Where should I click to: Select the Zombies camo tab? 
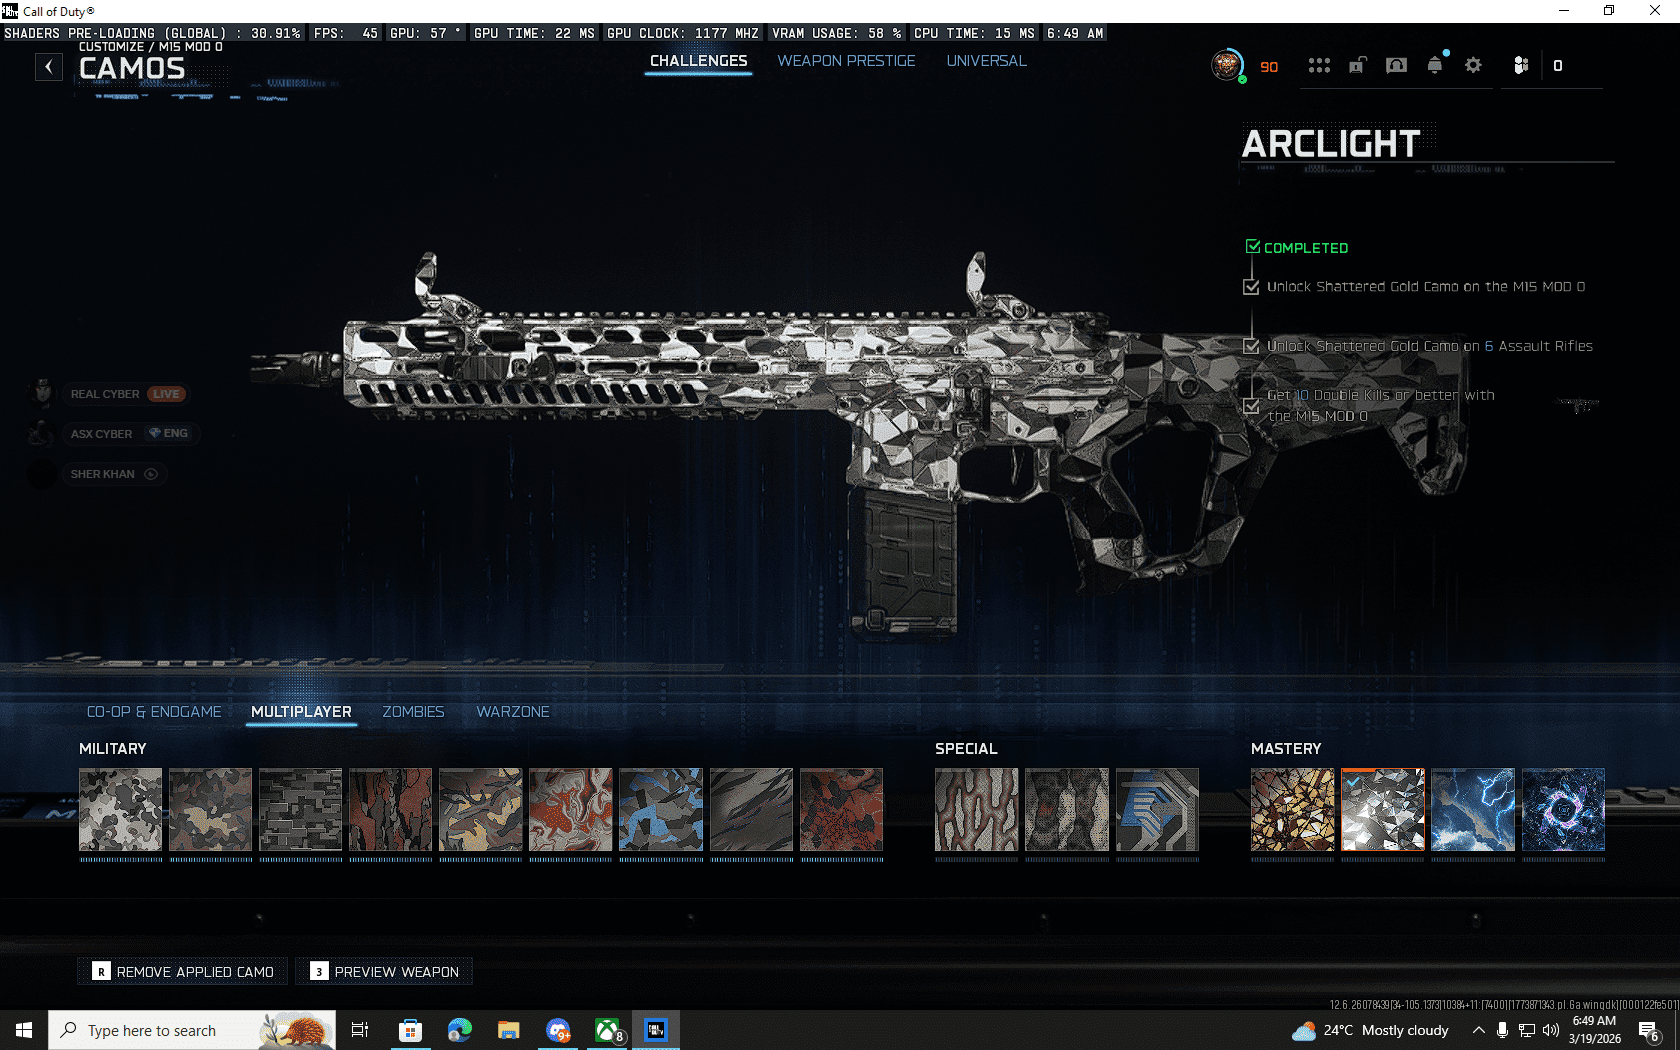click(x=413, y=712)
